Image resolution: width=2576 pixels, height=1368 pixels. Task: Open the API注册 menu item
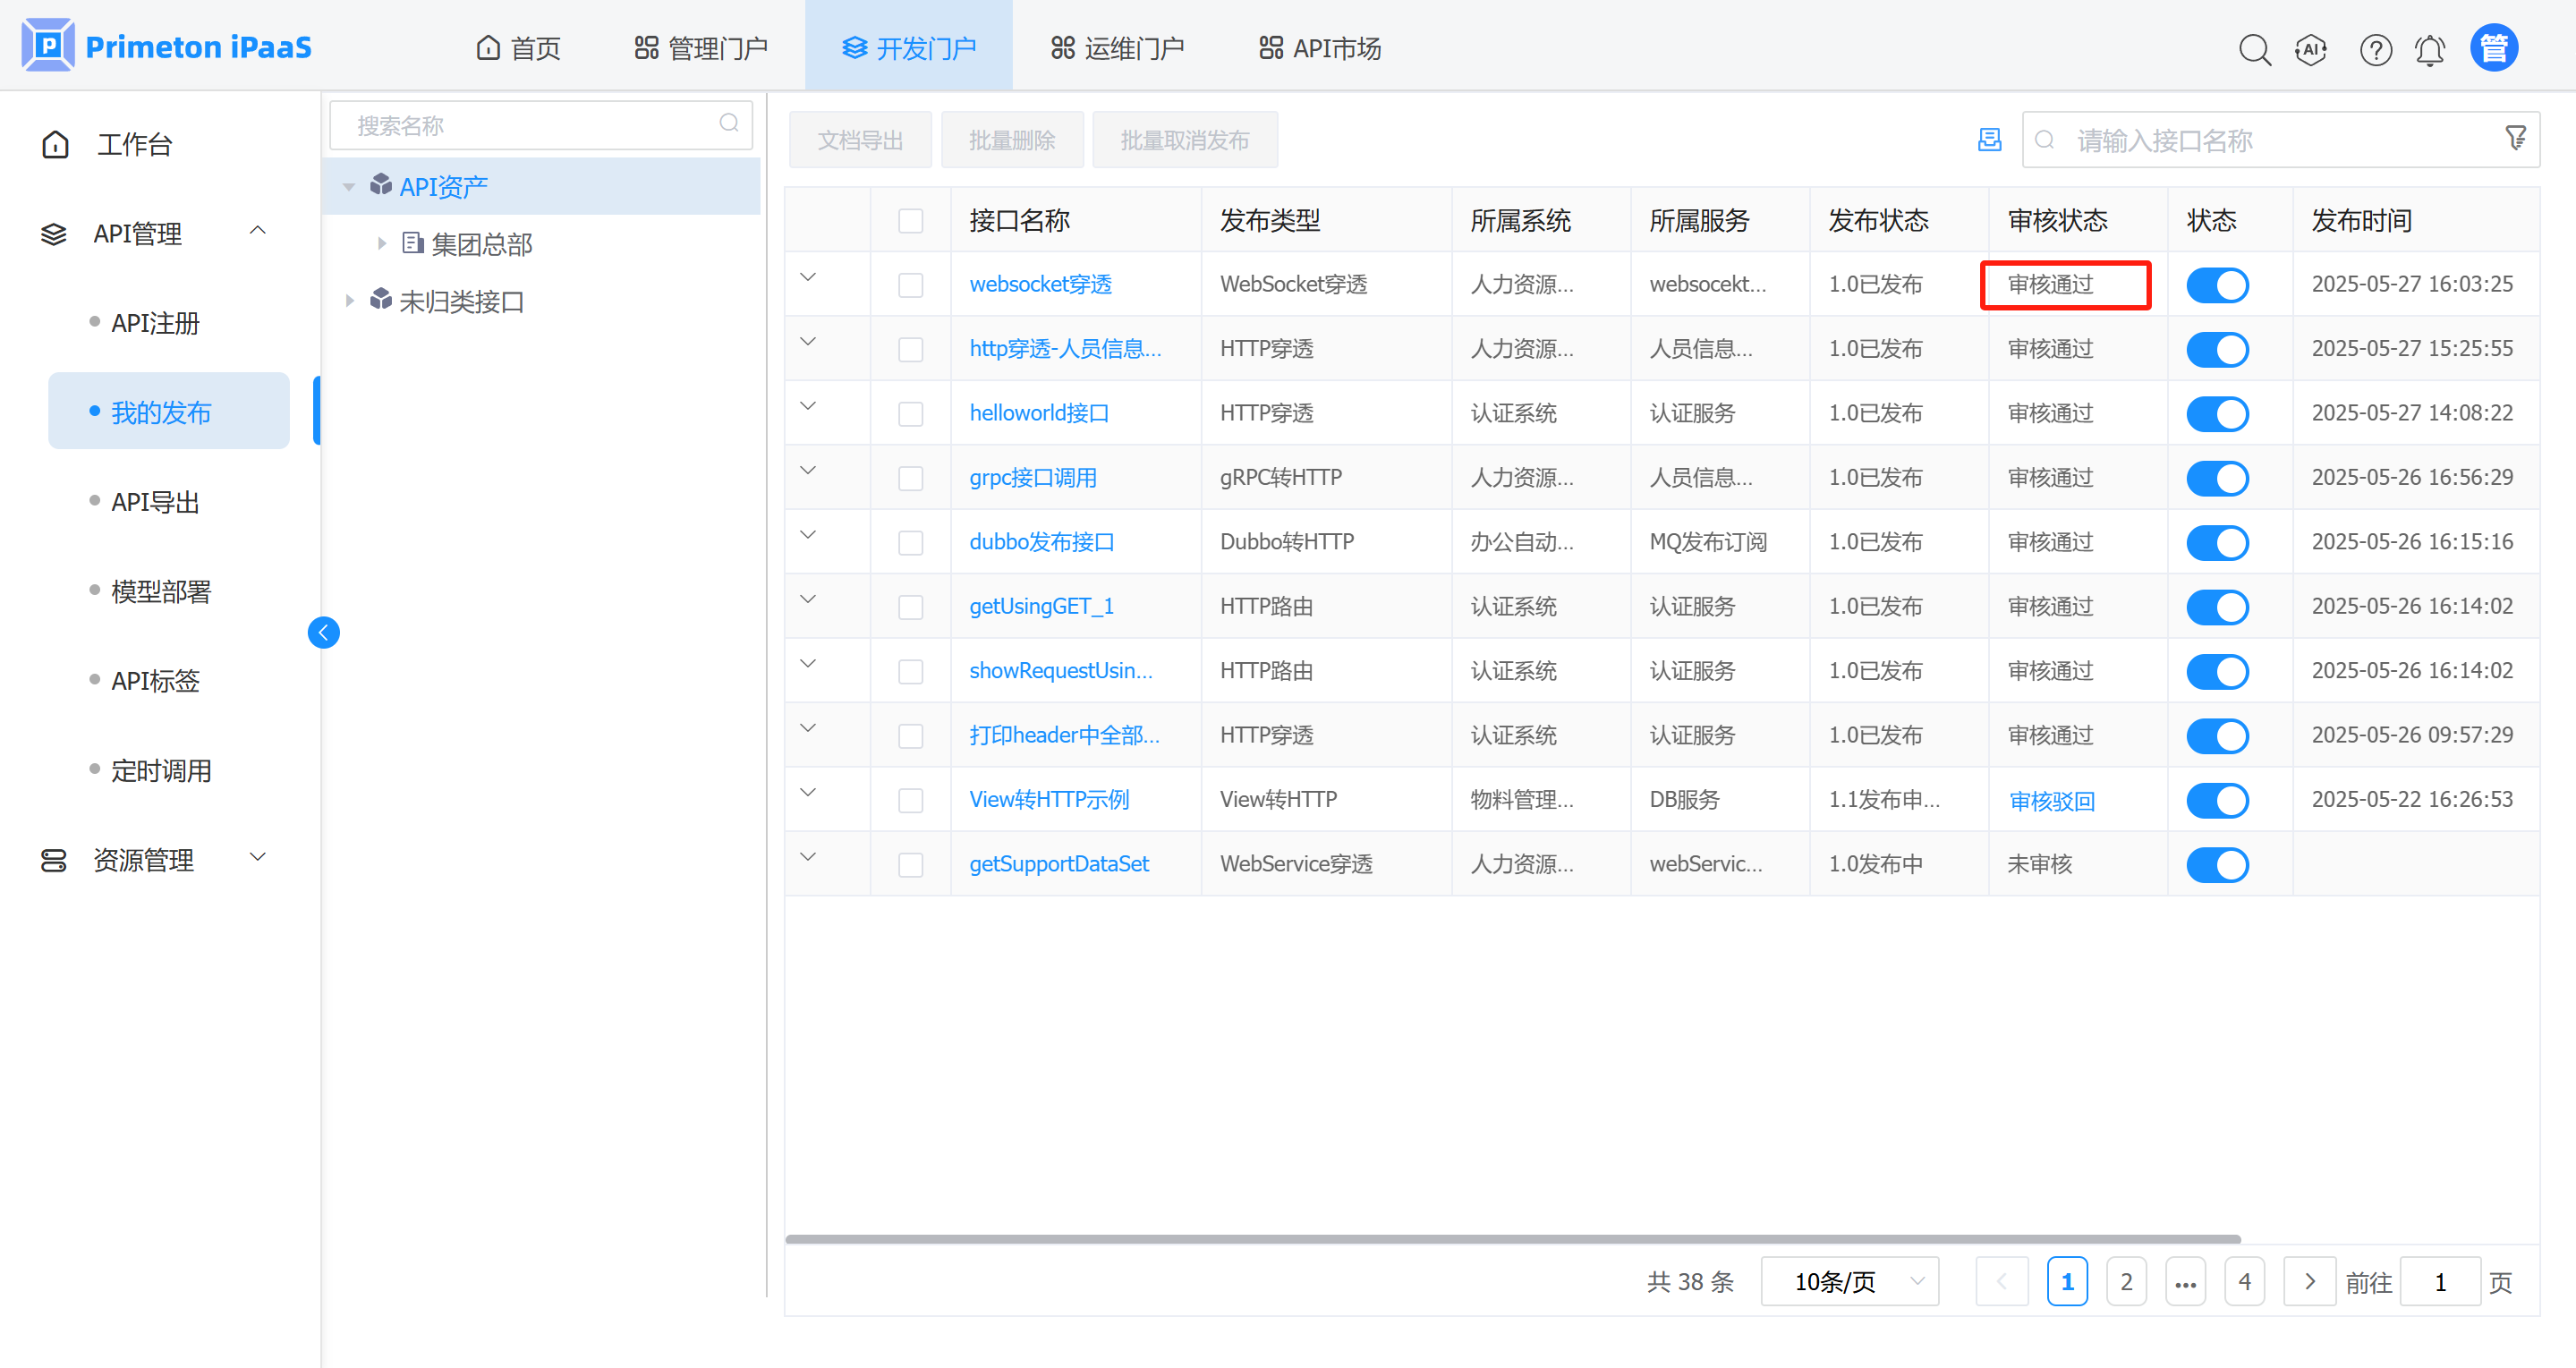point(155,323)
